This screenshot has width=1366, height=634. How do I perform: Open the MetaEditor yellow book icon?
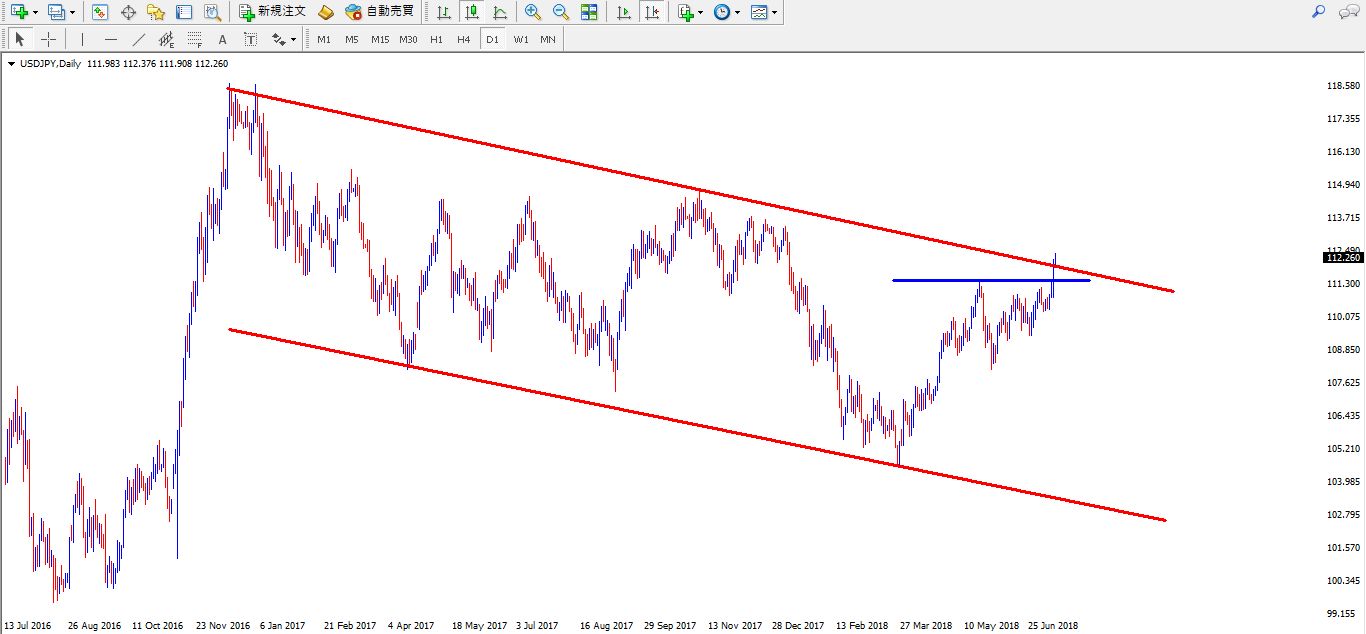coord(326,12)
